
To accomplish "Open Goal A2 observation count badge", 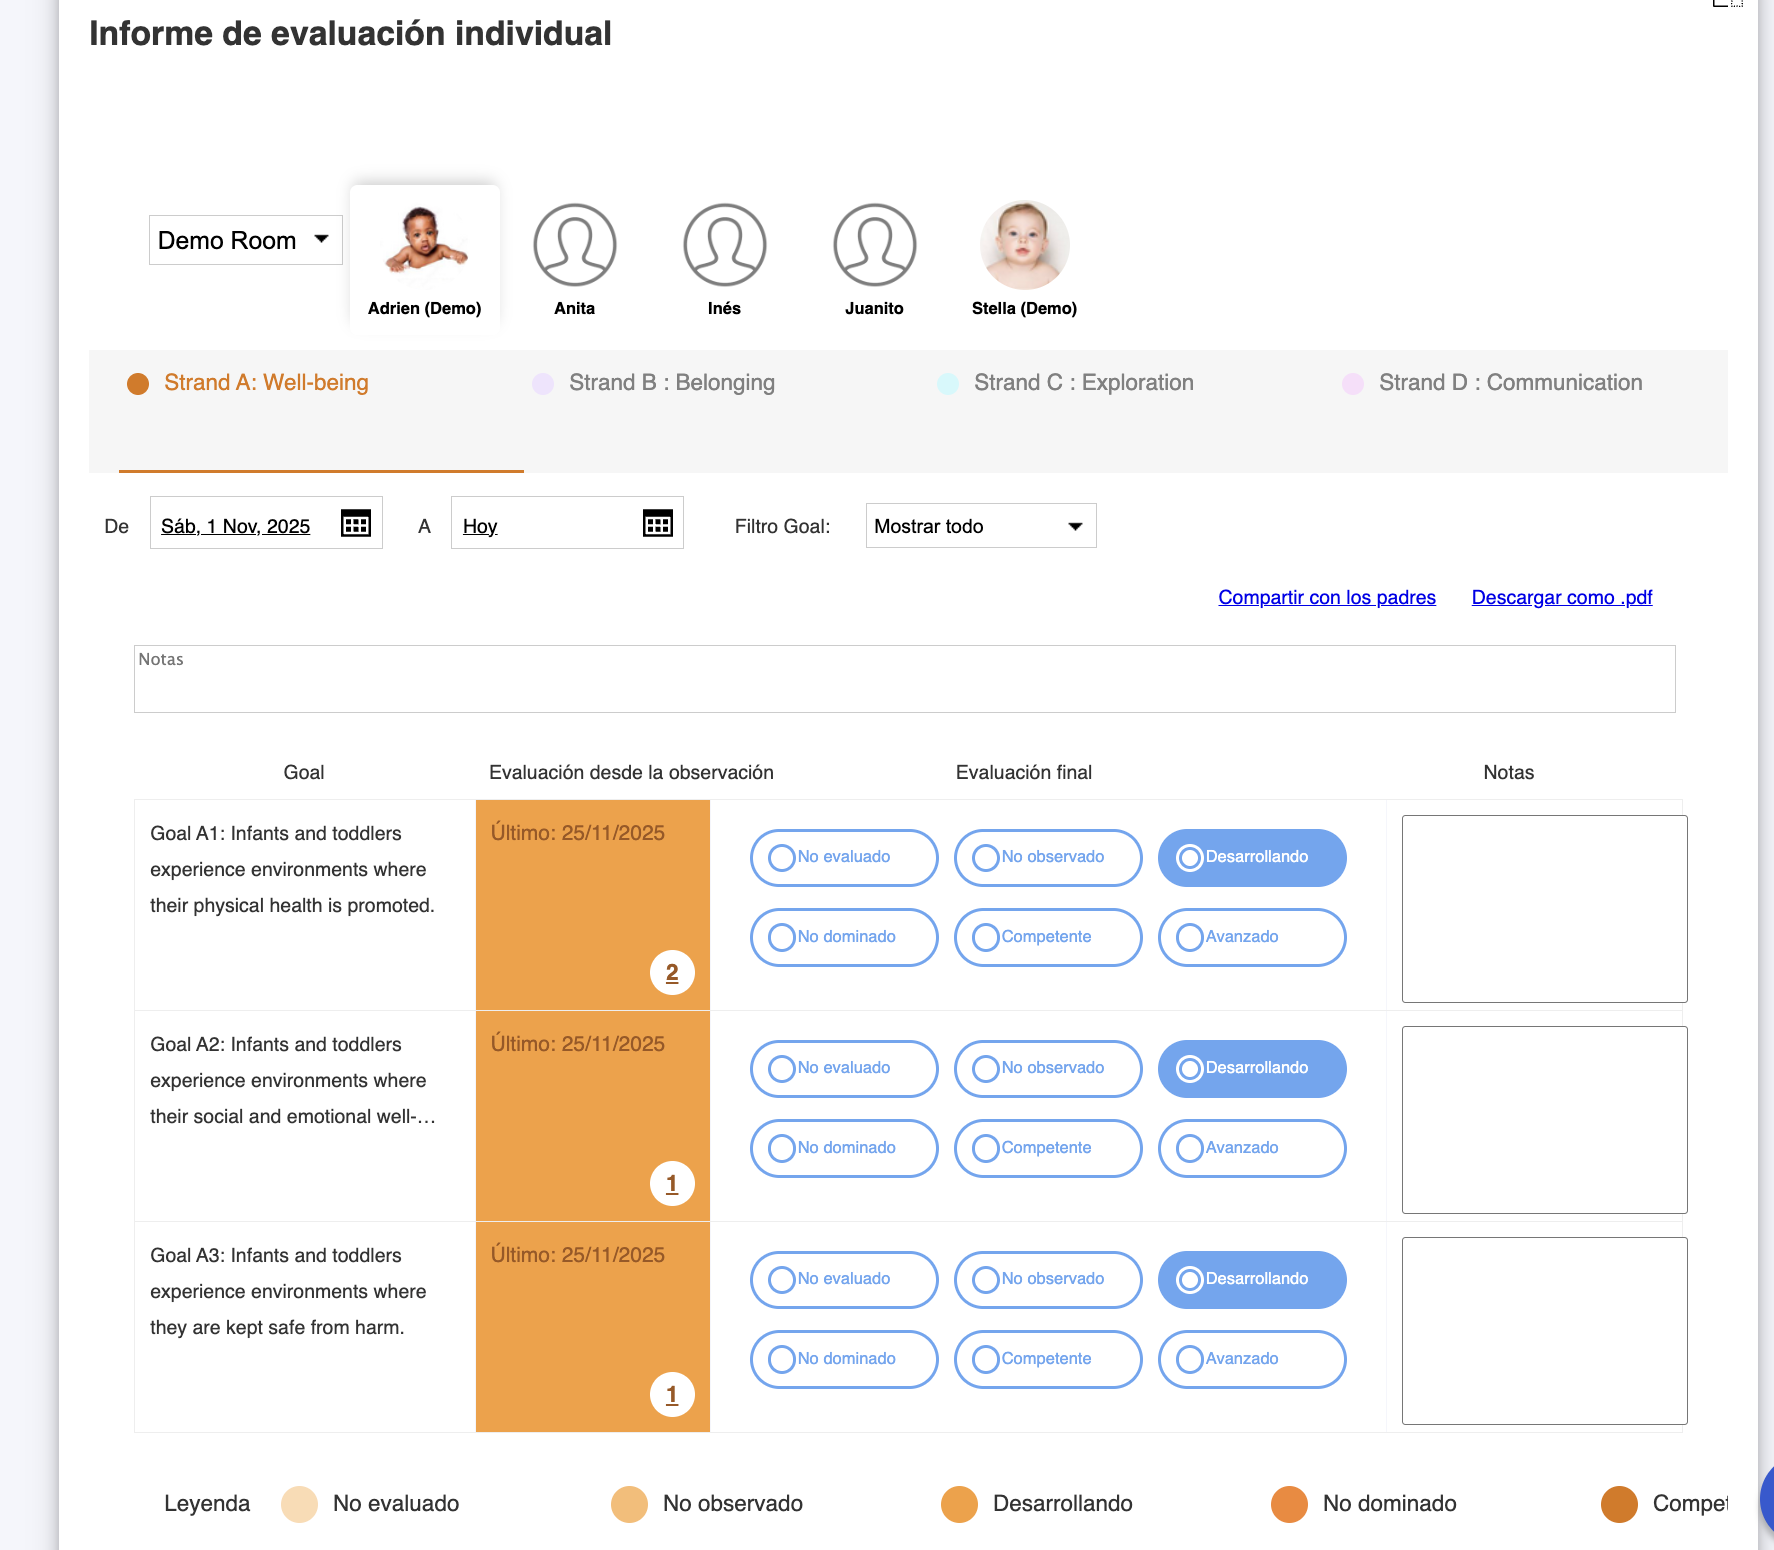I will [x=672, y=1183].
